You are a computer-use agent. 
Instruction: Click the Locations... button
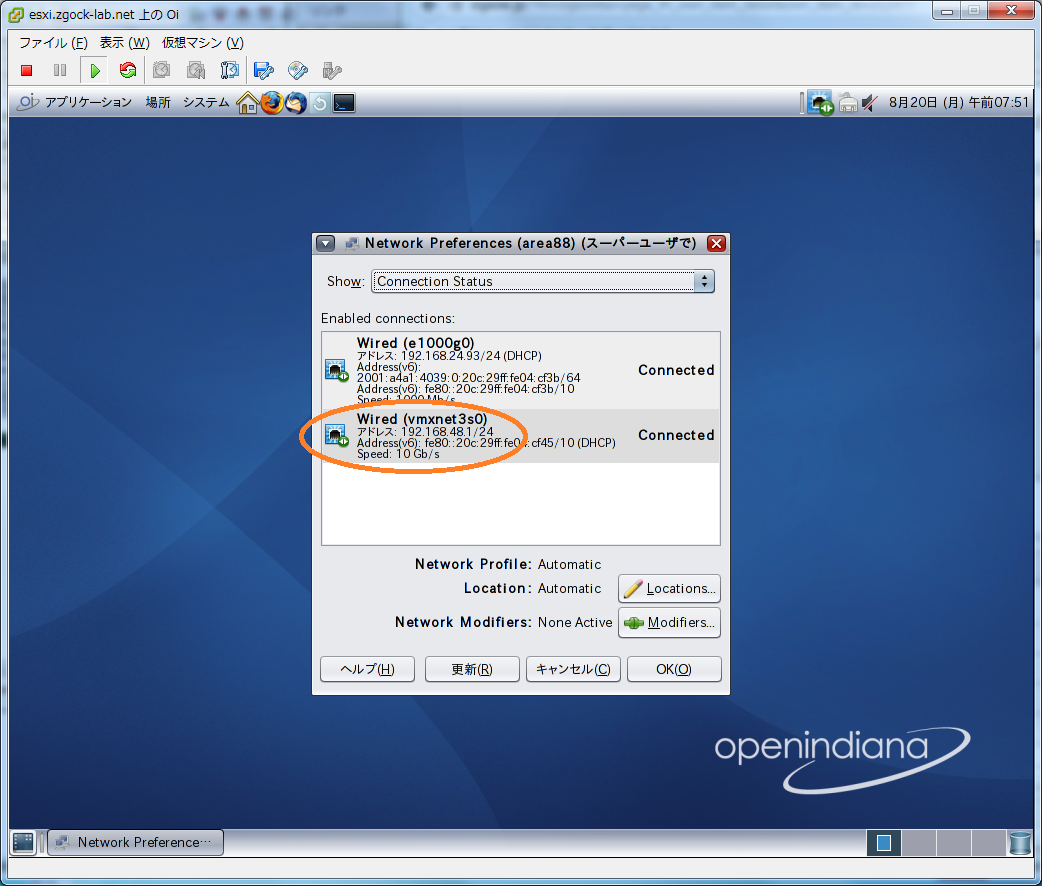(x=669, y=588)
